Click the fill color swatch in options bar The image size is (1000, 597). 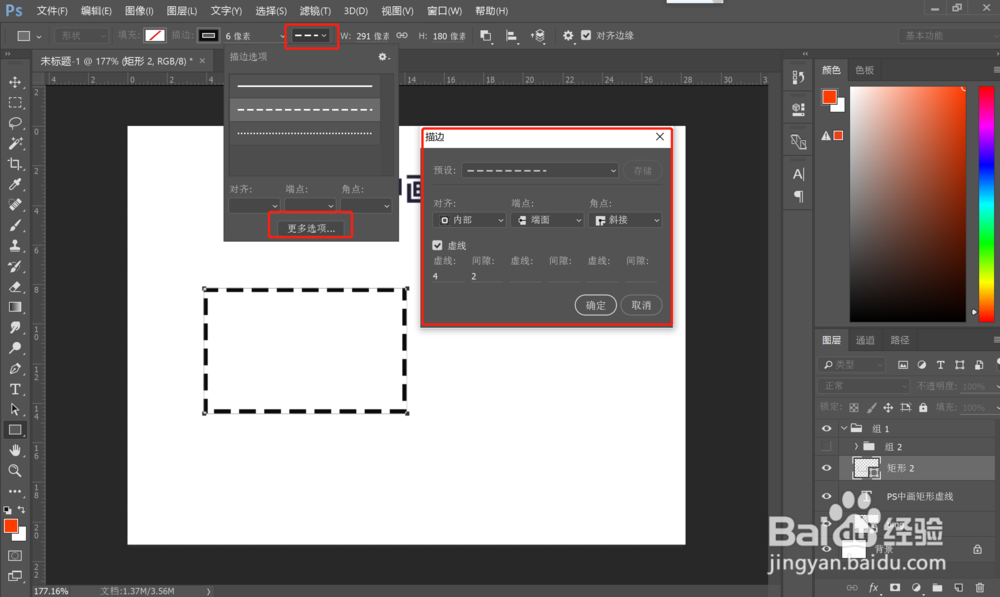point(155,36)
